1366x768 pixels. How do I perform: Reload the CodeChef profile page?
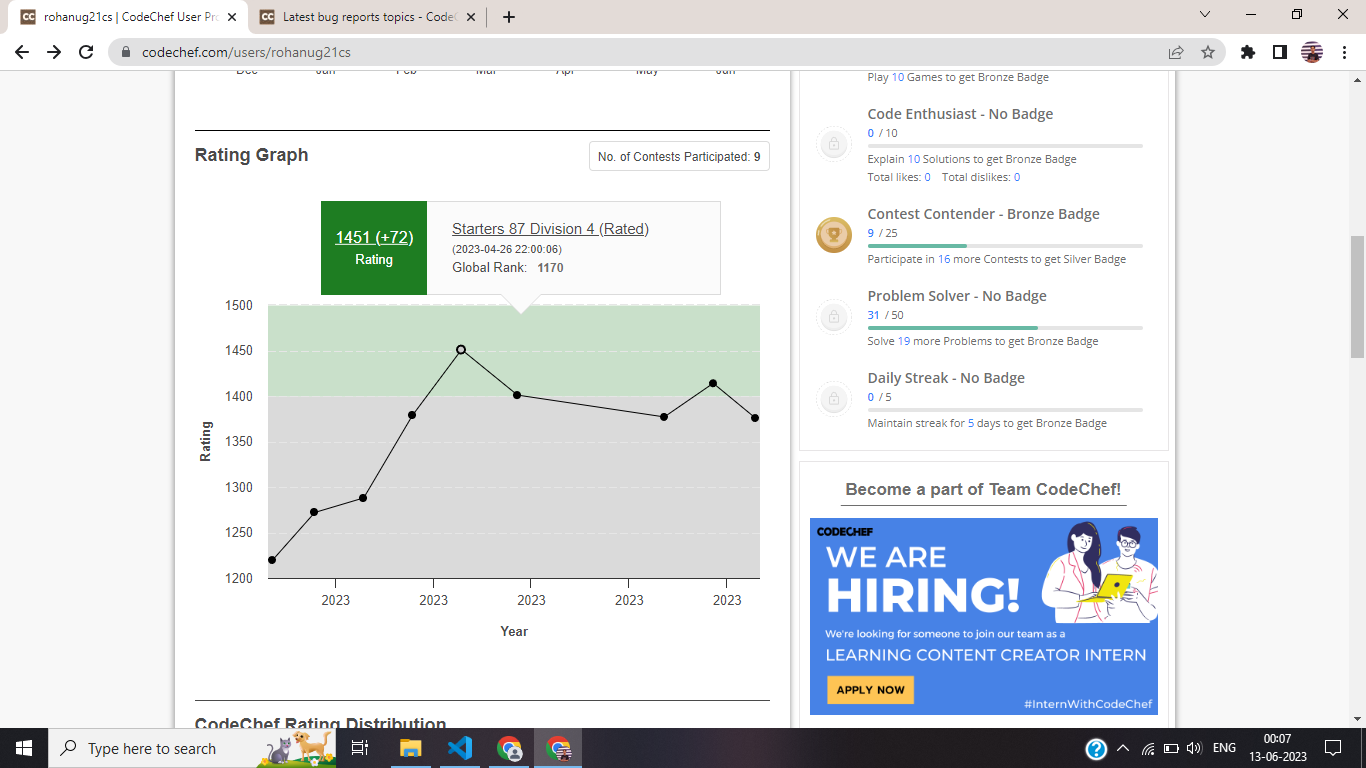(86, 52)
